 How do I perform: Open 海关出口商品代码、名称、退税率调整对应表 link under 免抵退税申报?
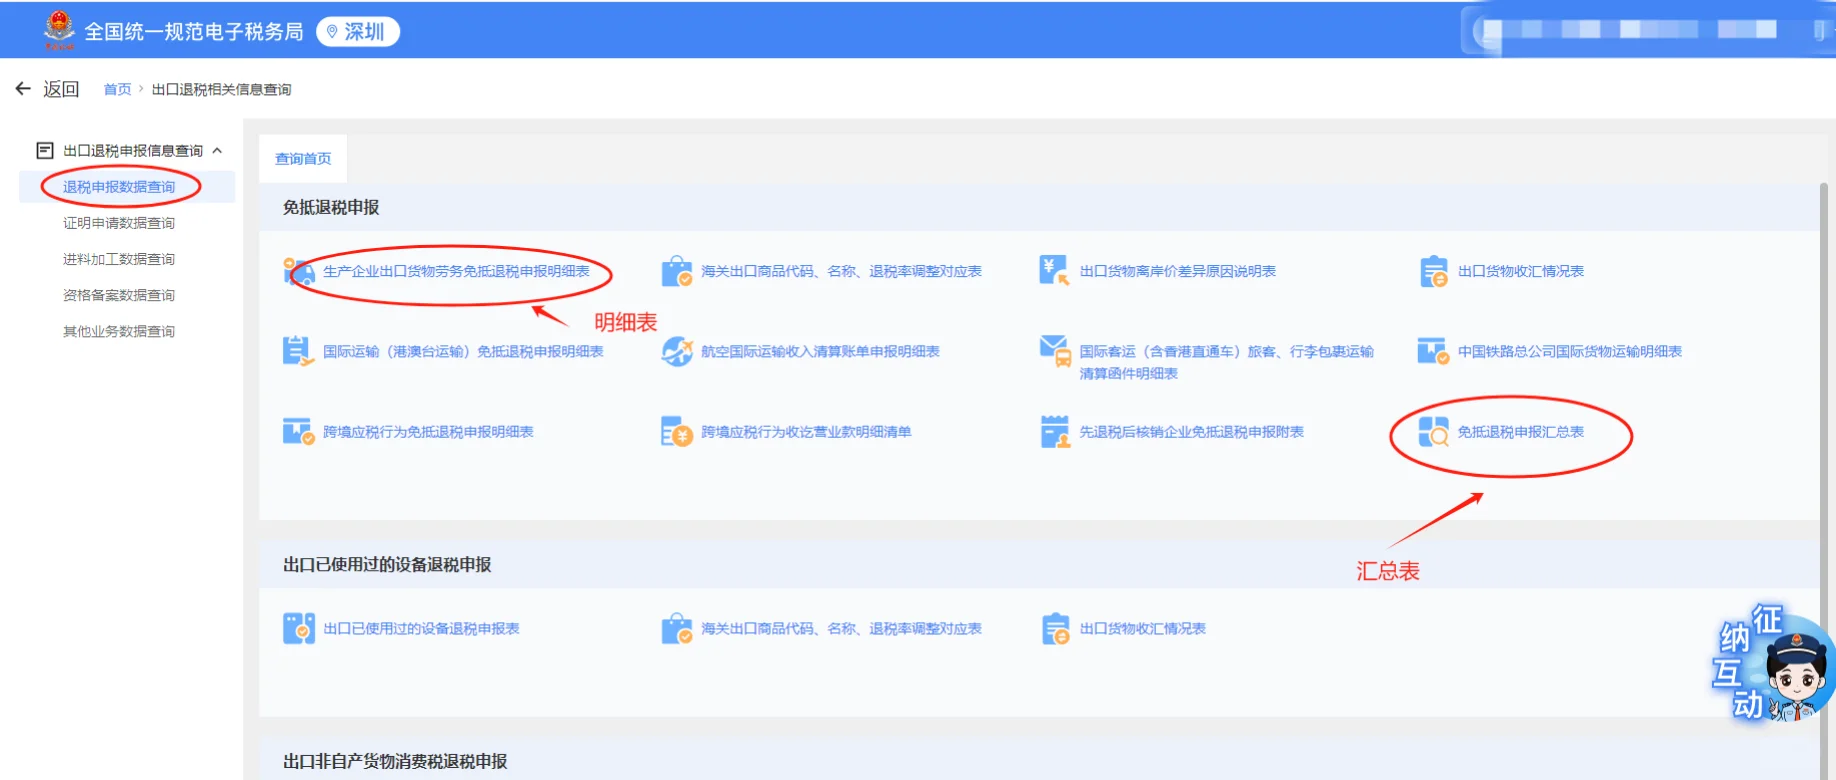(x=841, y=271)
